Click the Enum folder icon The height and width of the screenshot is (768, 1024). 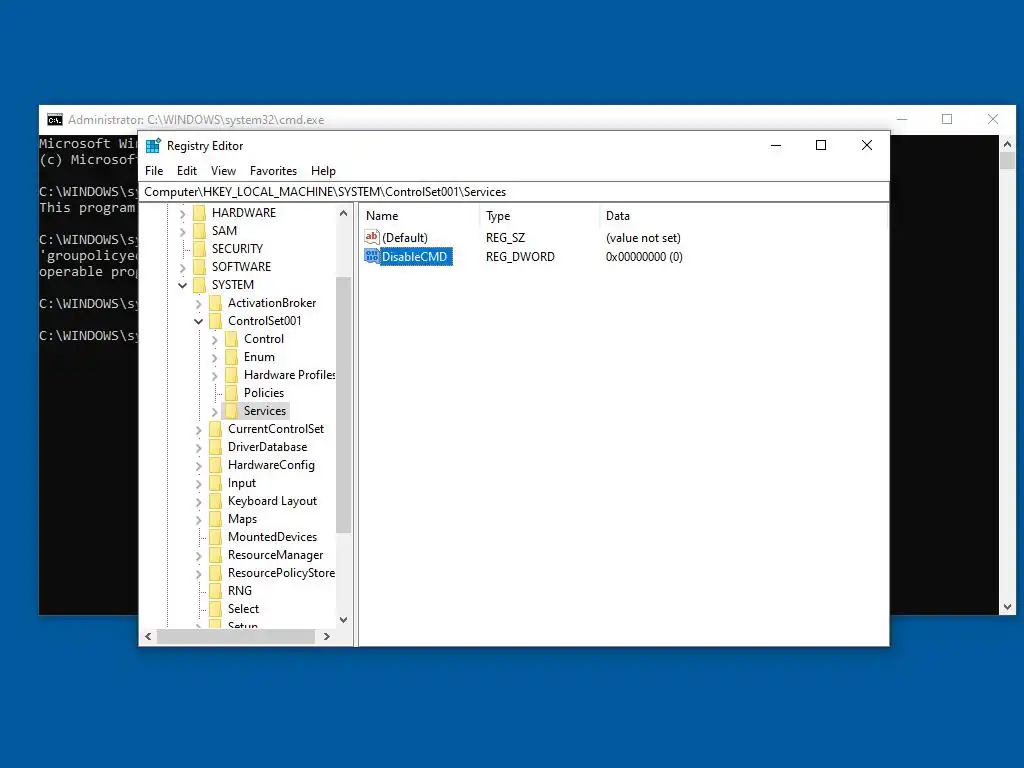[231, 357]
